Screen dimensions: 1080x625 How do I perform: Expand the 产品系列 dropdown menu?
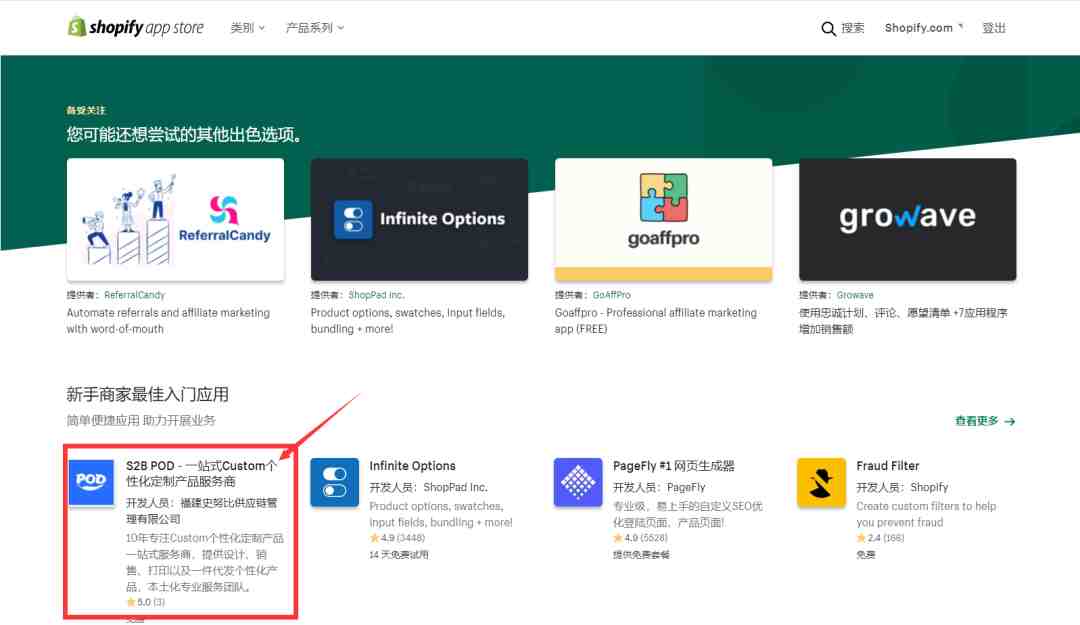[x=315, y=28]
